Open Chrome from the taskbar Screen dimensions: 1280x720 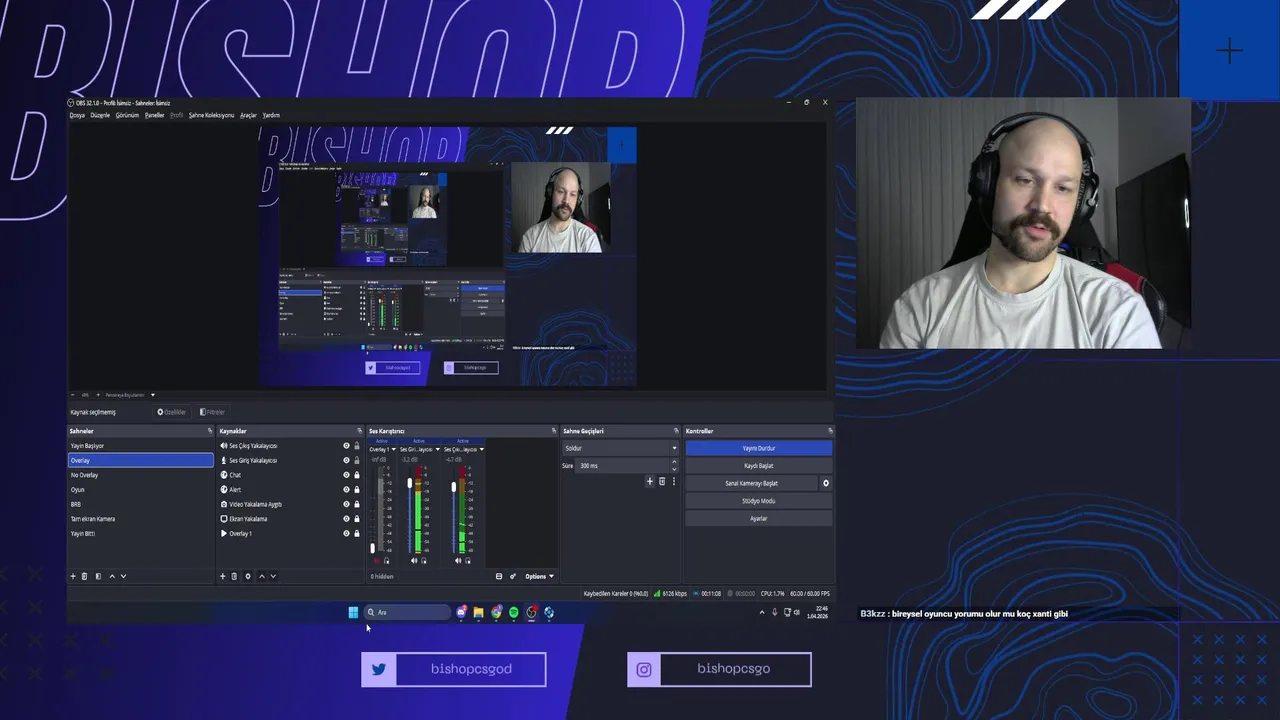click(496, 612)
